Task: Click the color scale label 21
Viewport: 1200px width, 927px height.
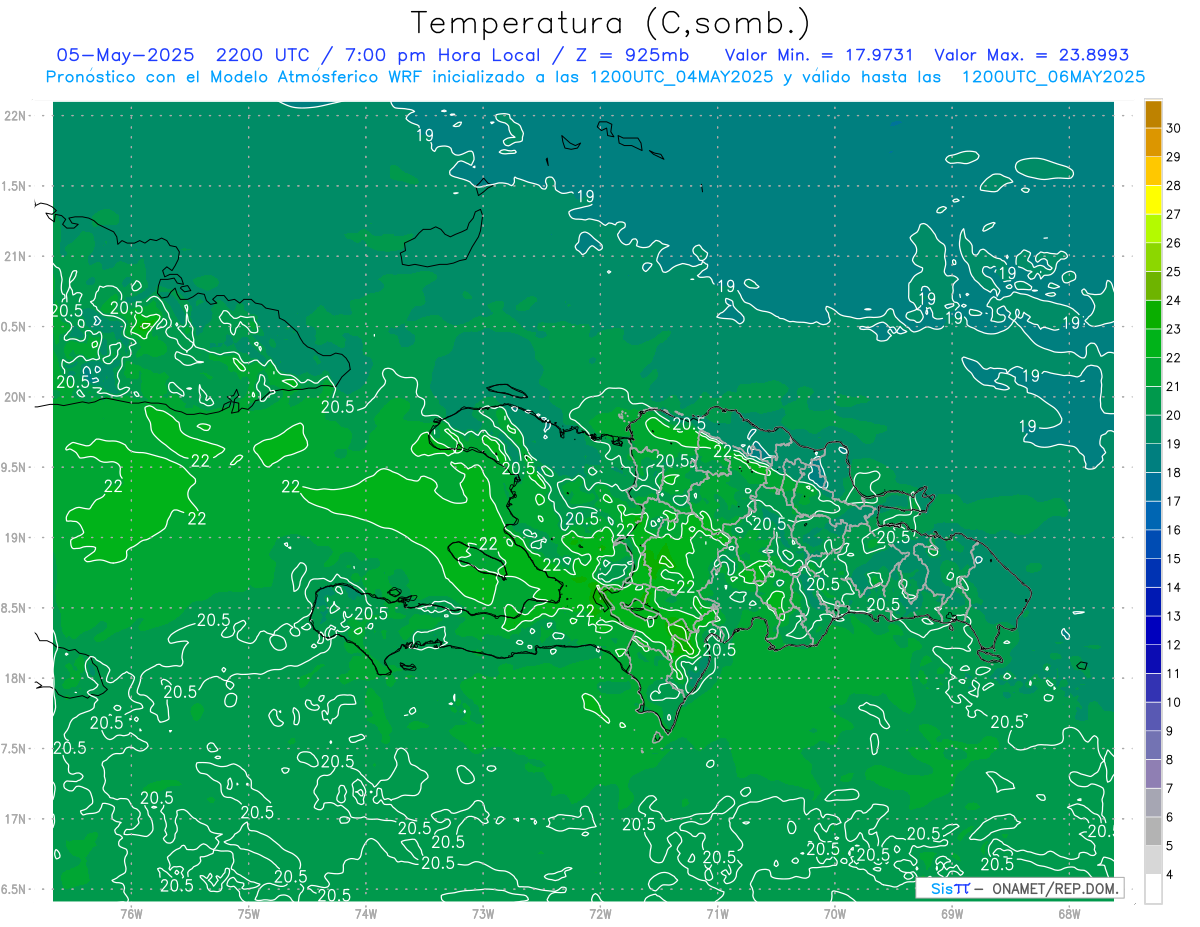Action: (x=1174, y=386)
